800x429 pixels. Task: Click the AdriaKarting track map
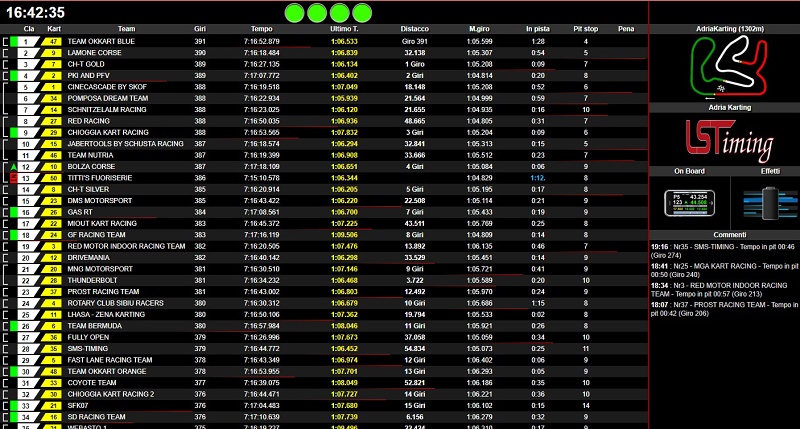coord(728,67)
